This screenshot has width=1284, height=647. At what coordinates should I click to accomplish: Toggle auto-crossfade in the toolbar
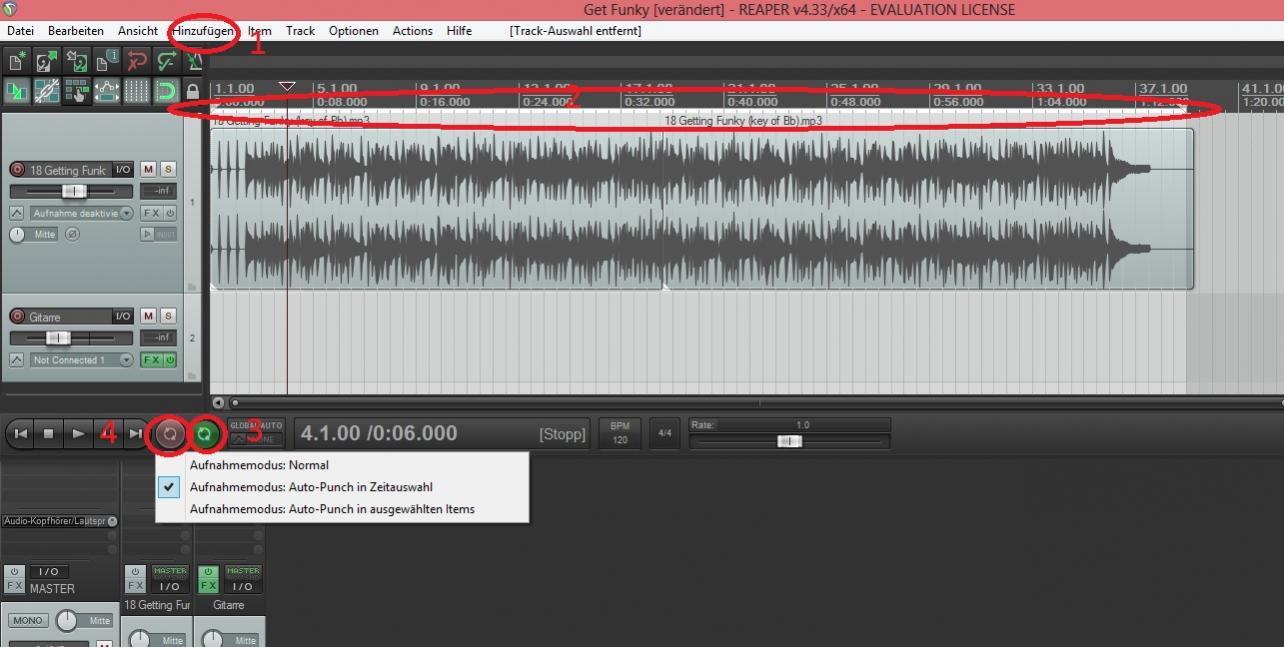pyautogui.click(x=17, y=91)
